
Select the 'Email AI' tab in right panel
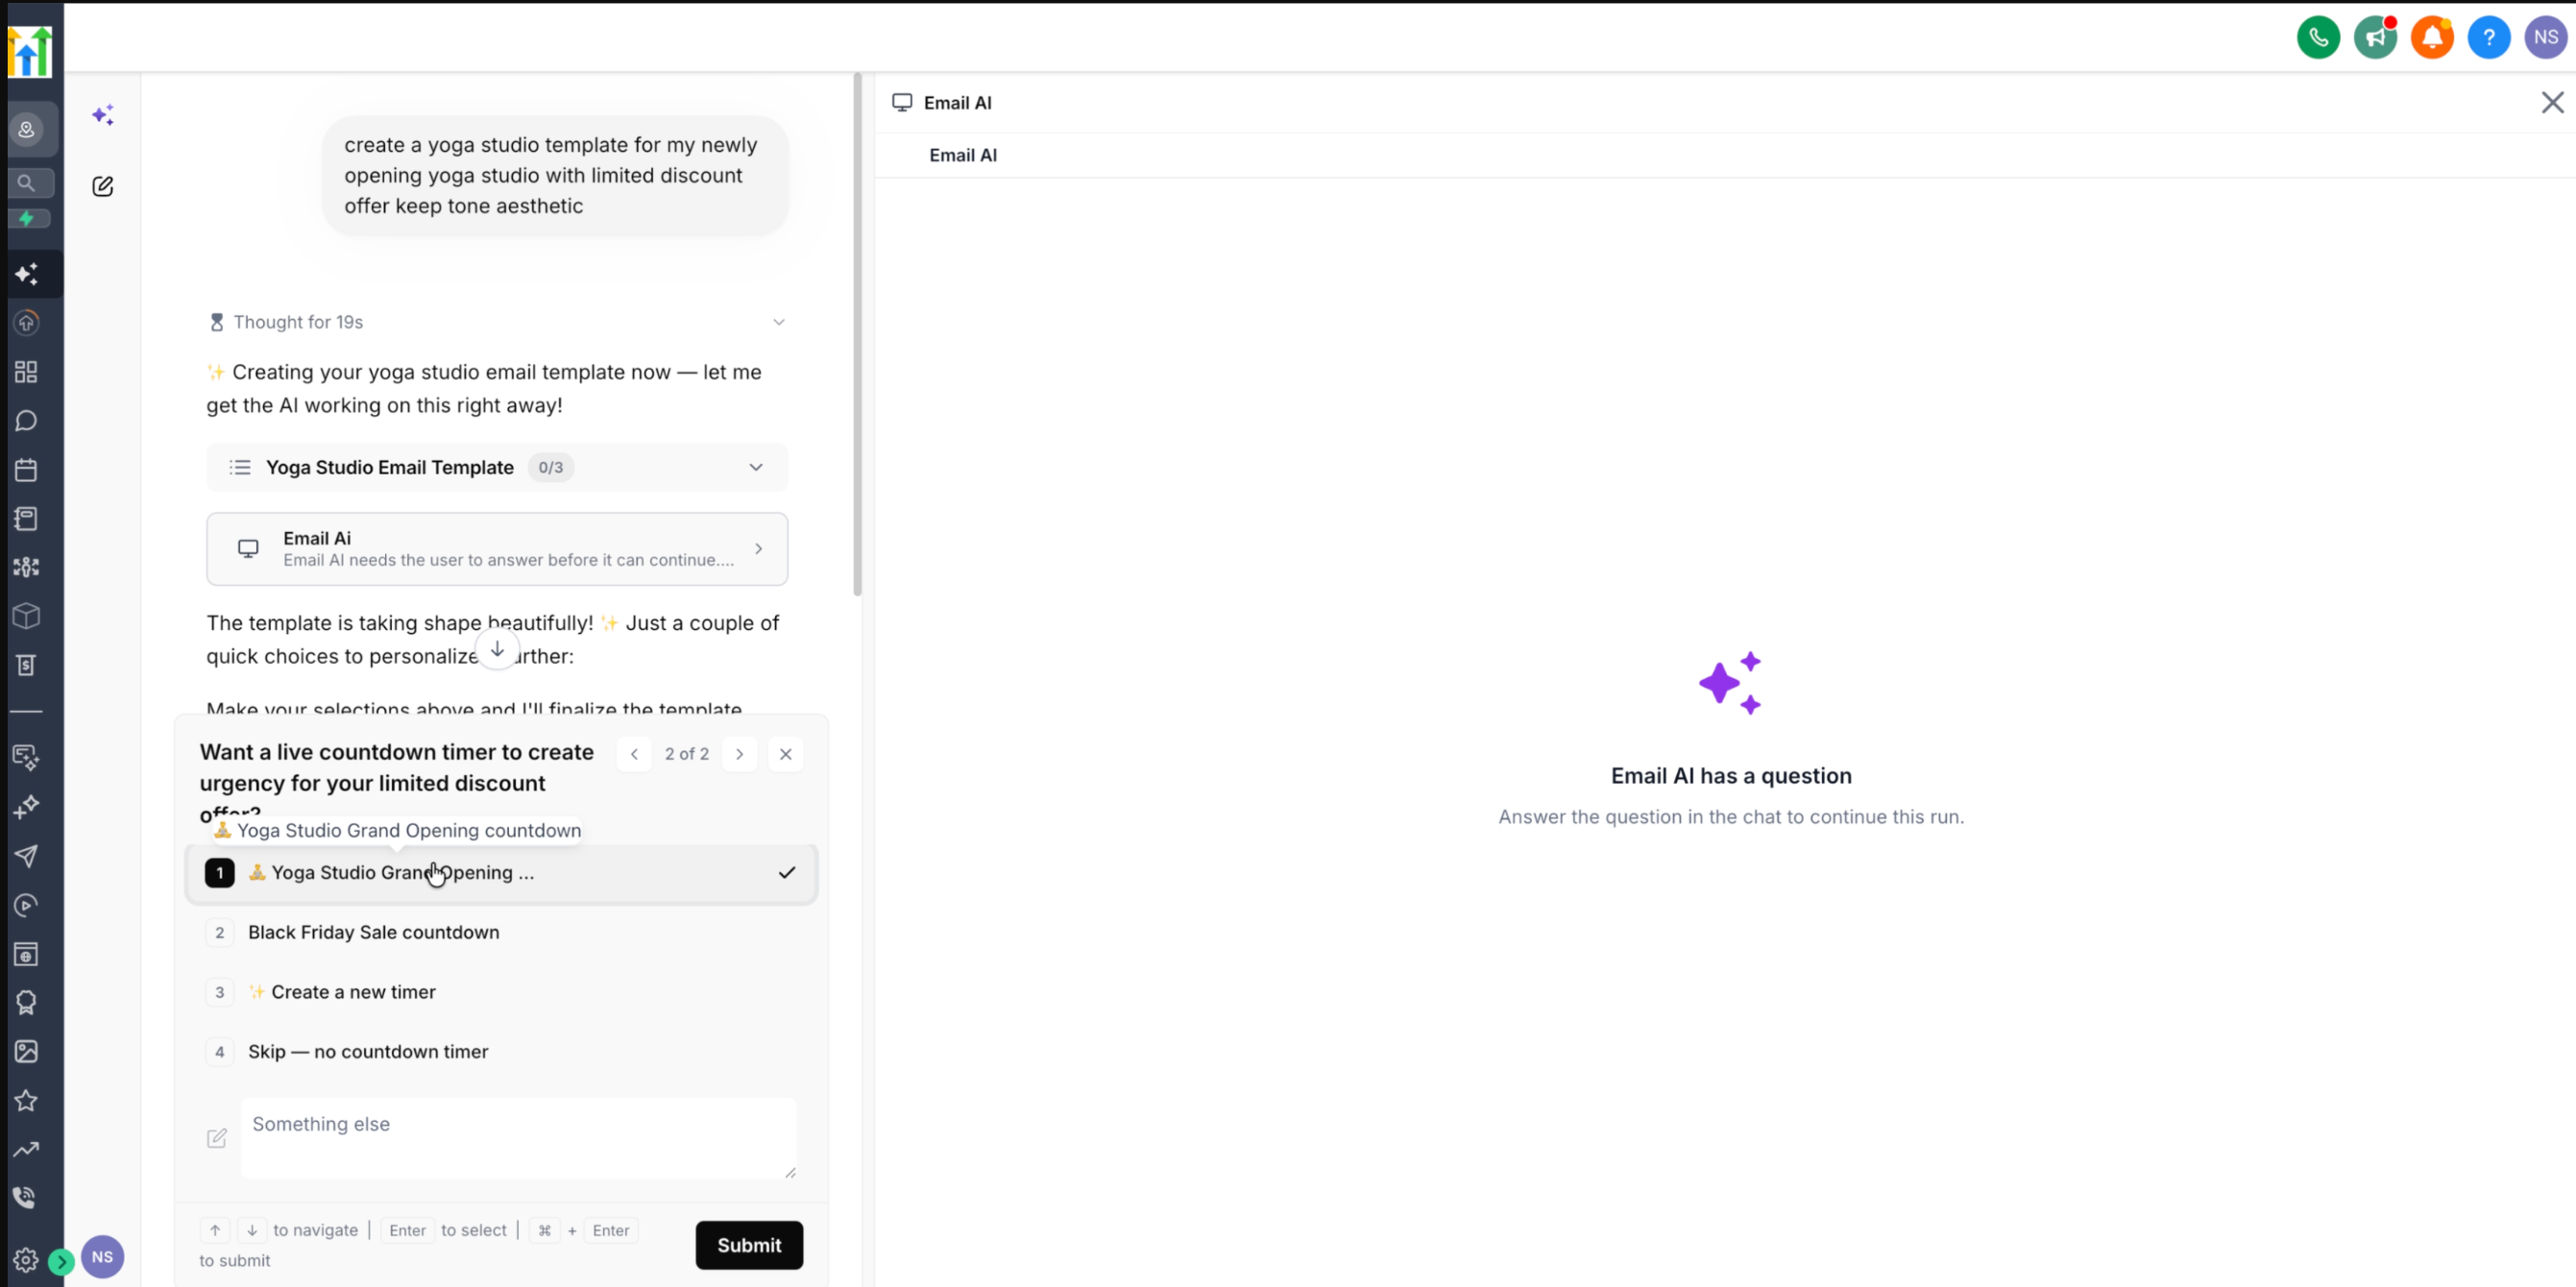963,155
